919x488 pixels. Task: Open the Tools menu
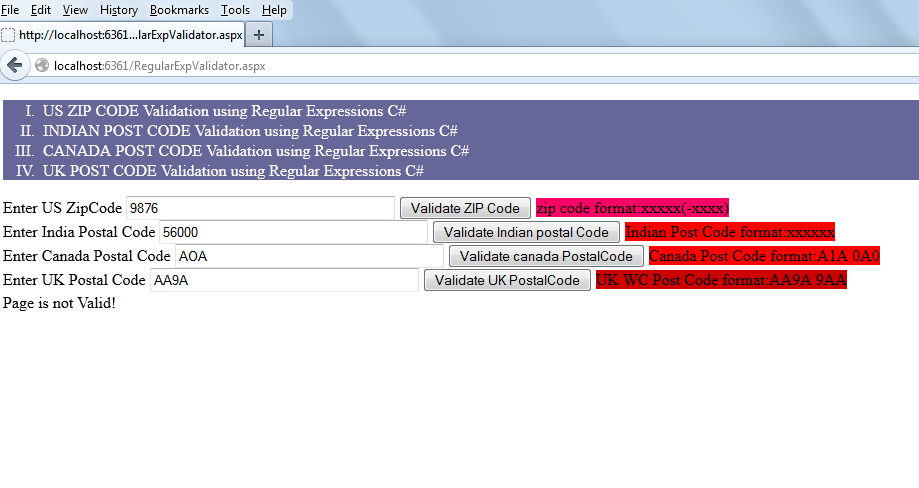coord(235,10)
